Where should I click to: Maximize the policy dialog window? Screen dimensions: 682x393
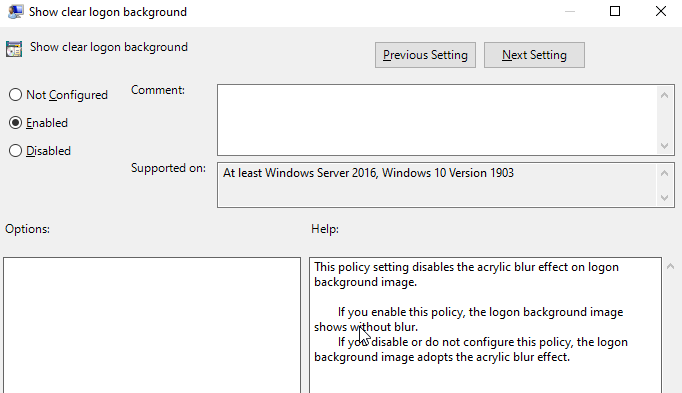615,11
